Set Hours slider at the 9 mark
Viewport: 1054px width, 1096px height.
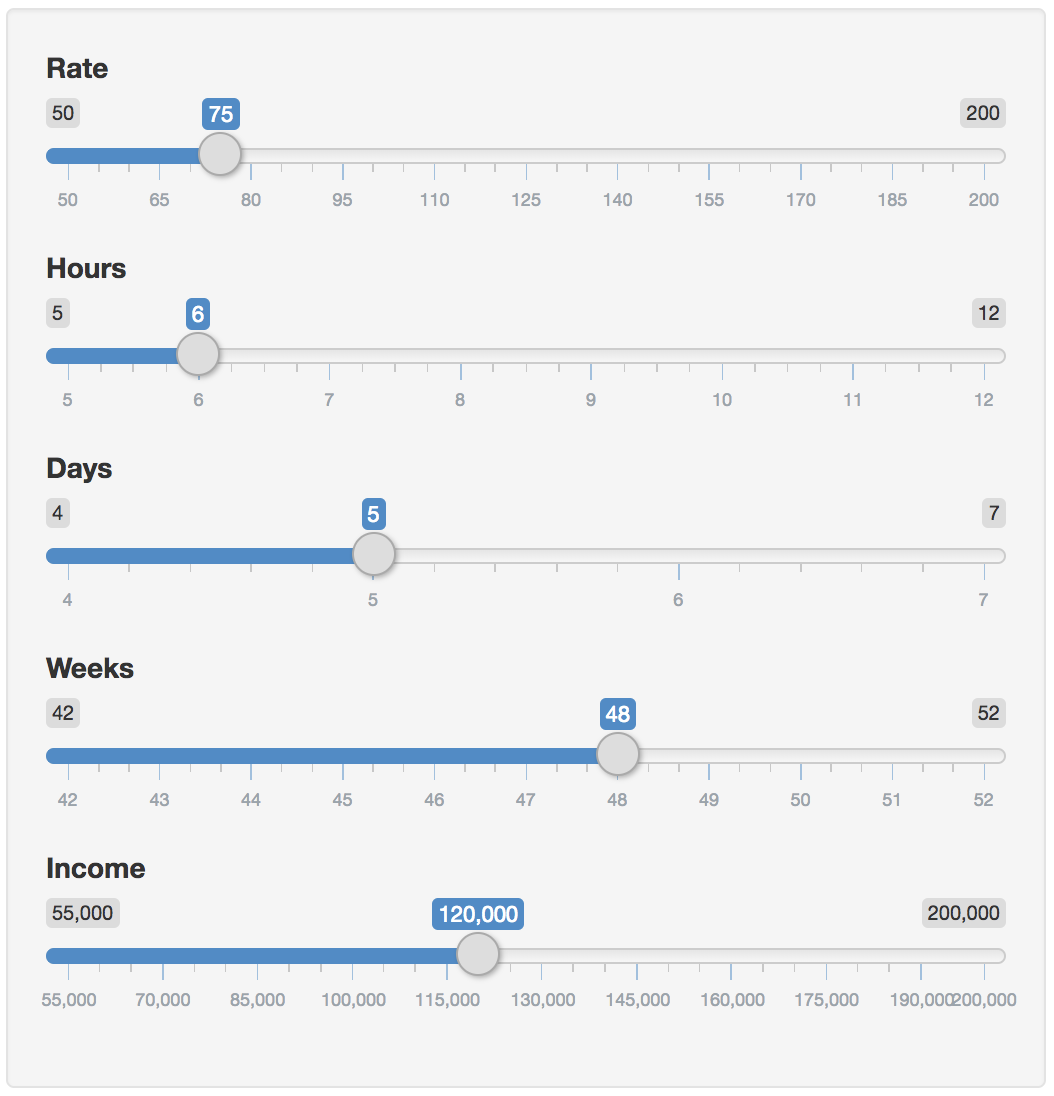pos(591,356)
